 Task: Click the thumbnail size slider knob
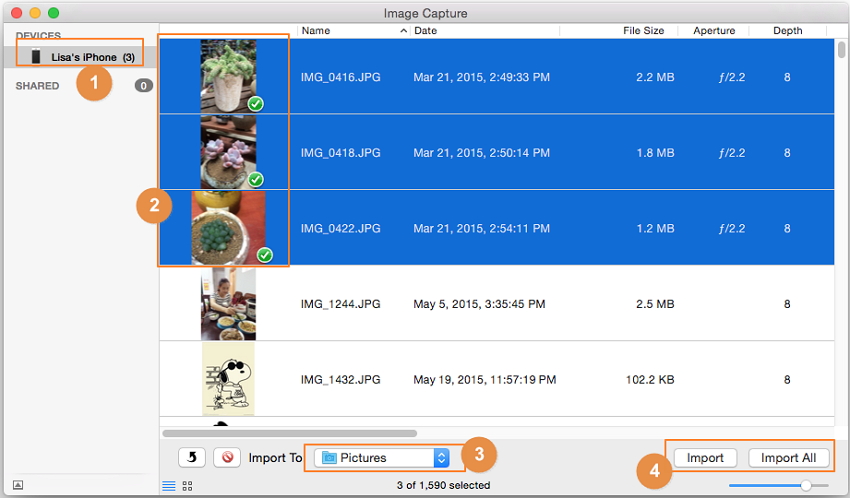[806, 485]
